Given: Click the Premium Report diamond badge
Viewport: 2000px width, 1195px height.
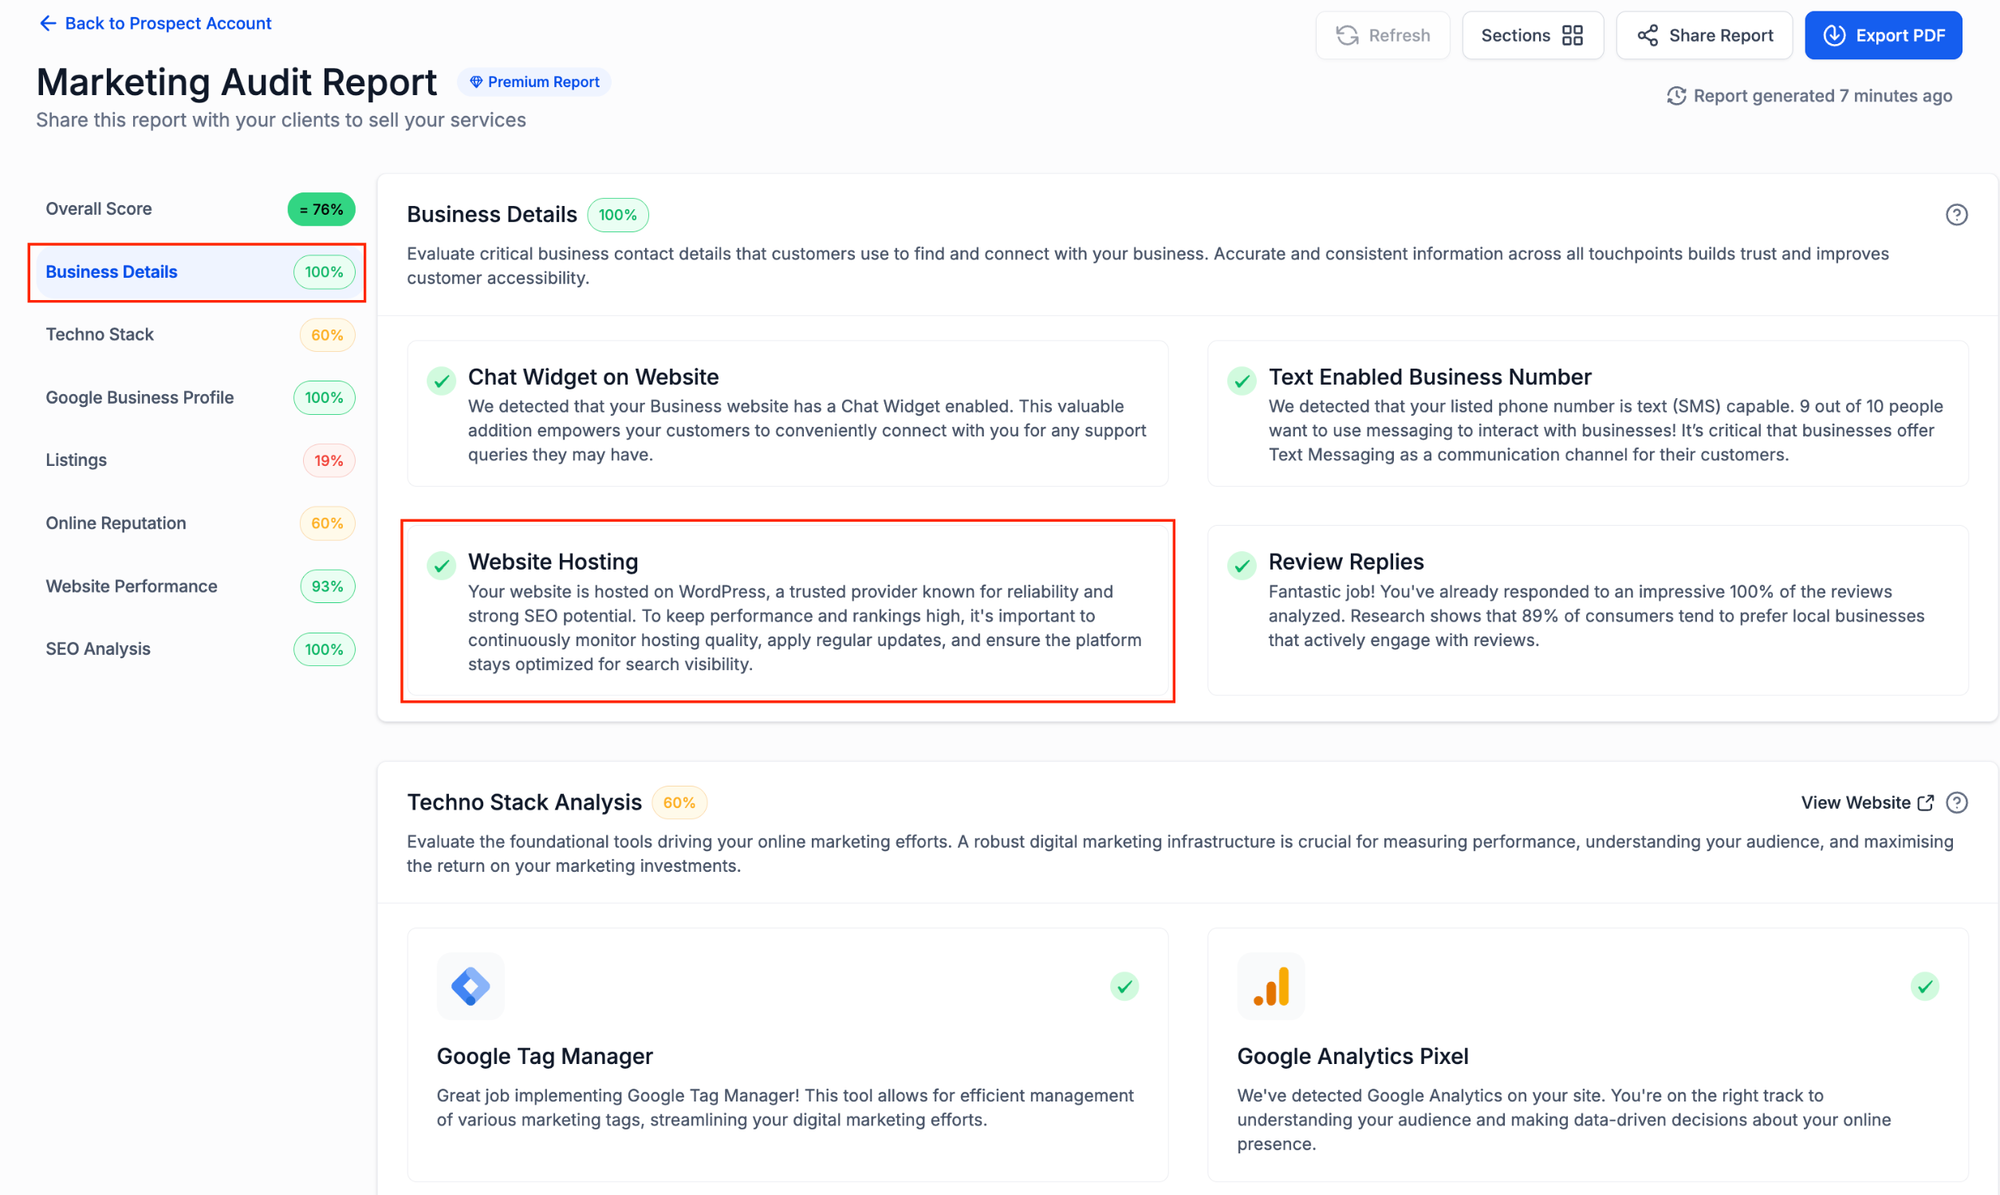Looking at the screenshot, I should tap(534, 82).
